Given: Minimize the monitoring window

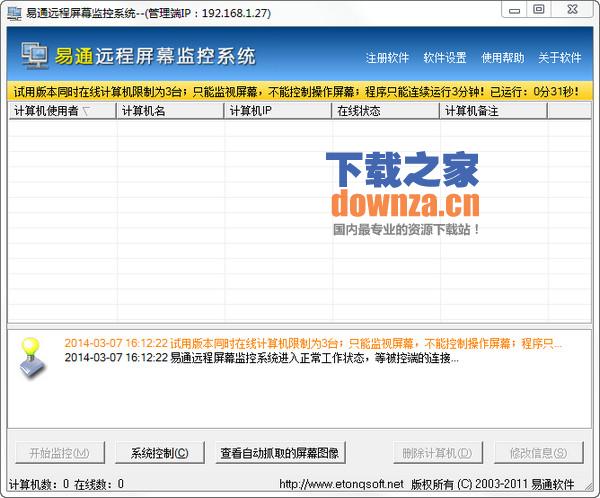Looking at the screenshot, I should [x=514, y=10].
